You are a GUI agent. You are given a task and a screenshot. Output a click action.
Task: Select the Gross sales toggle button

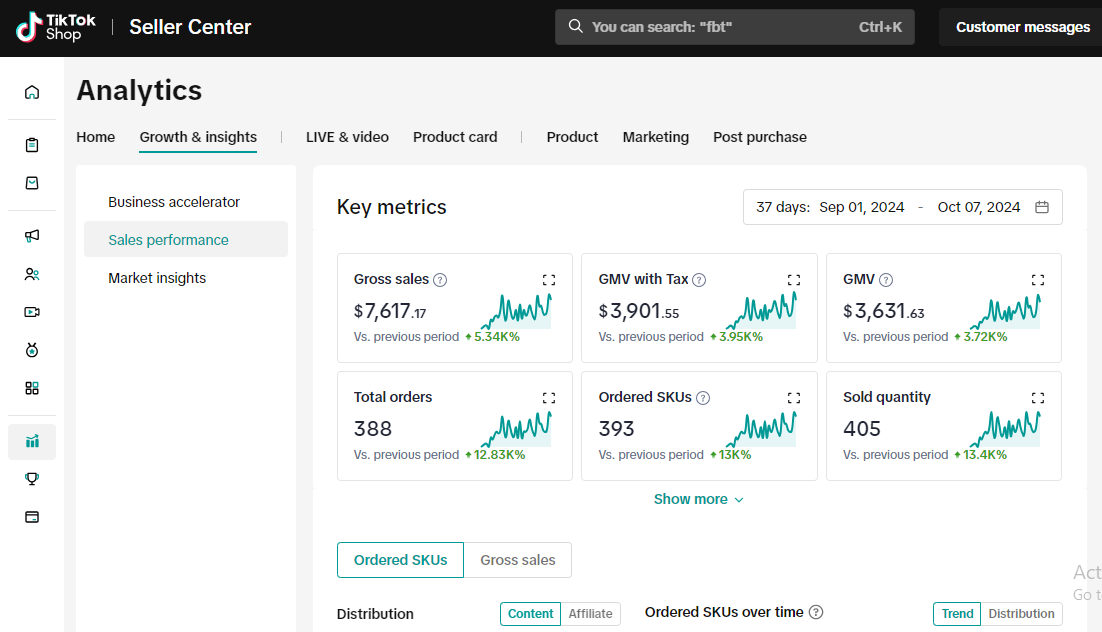tap(517, 560)
